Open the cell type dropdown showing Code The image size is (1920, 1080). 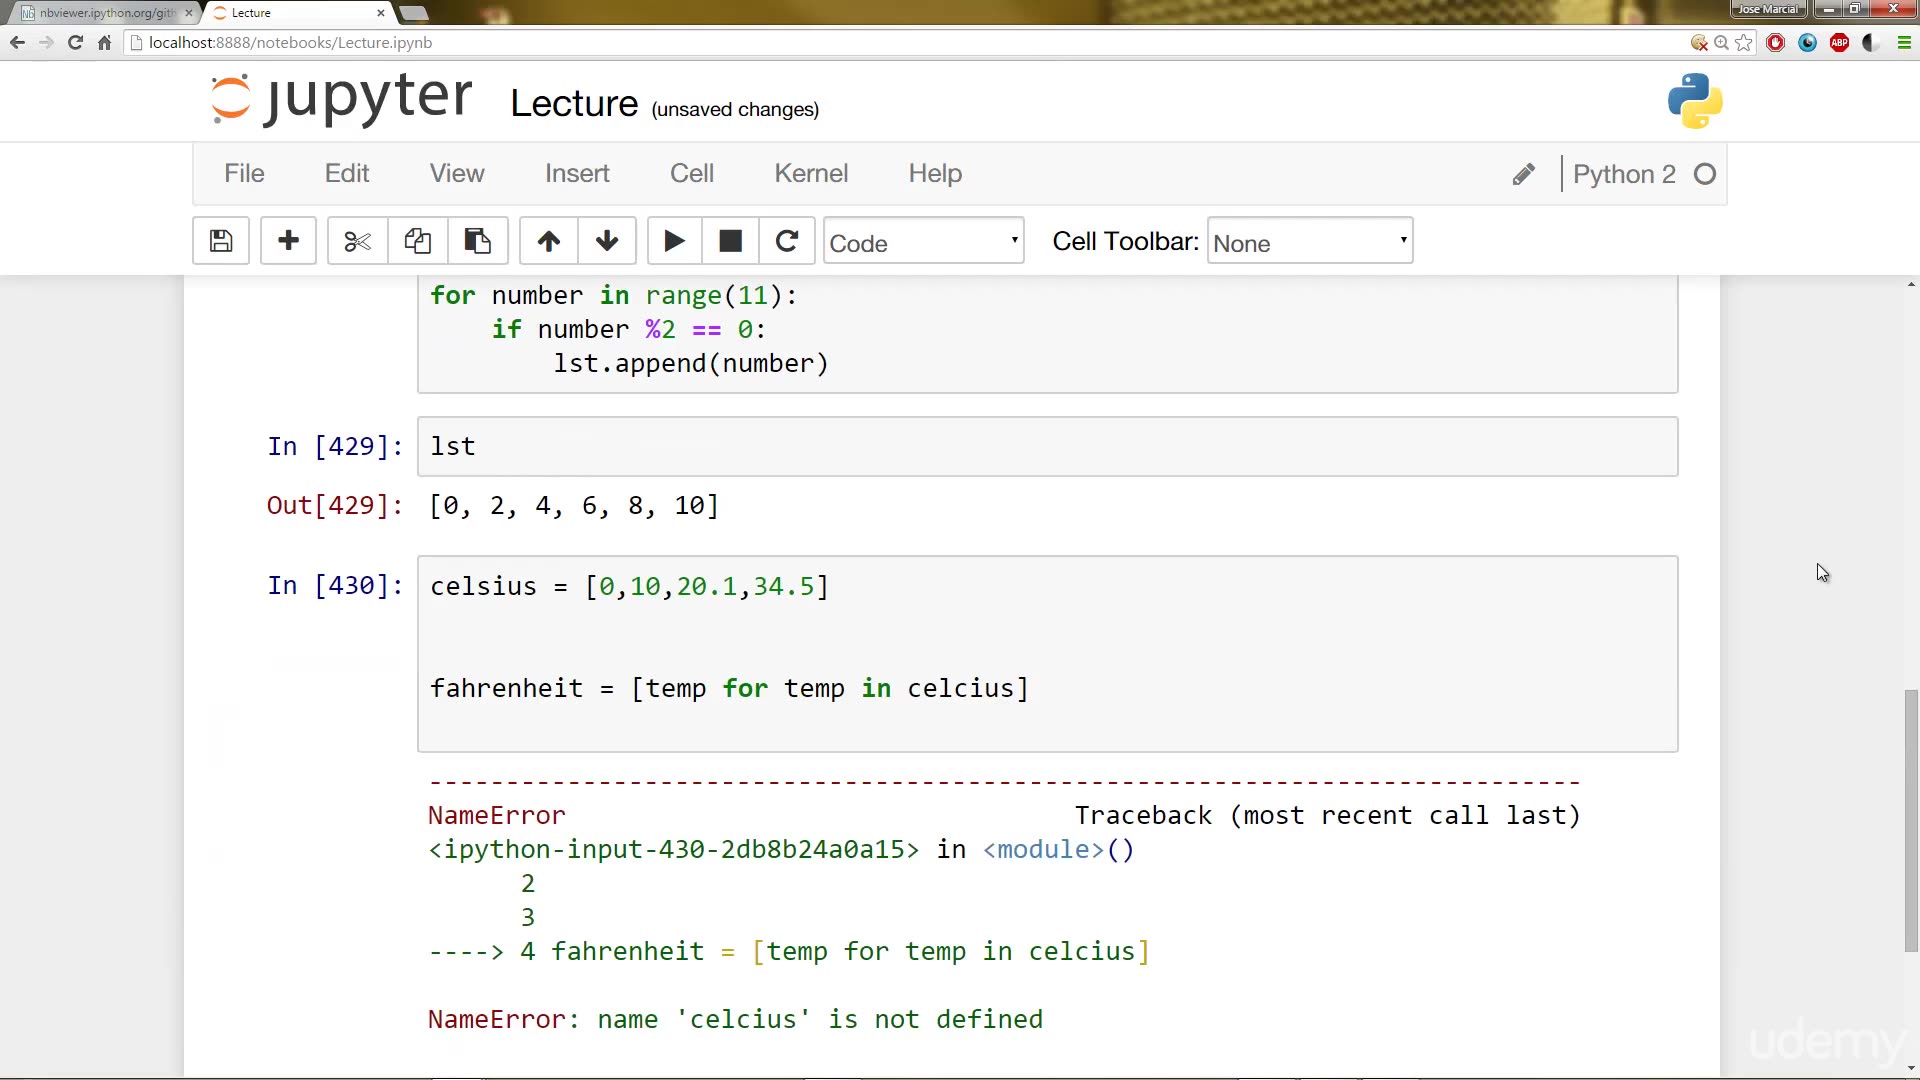pos(922,241)
